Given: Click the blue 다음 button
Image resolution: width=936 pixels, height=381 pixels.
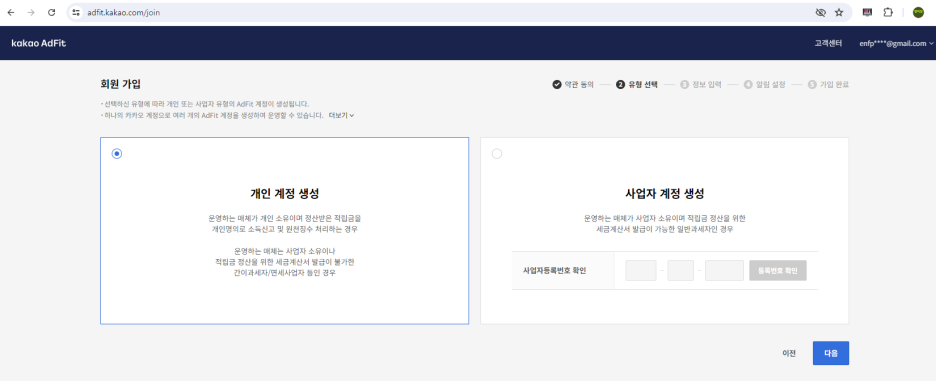Looking at the screenshot, I should pyautogui.click(x=831, y=353).
